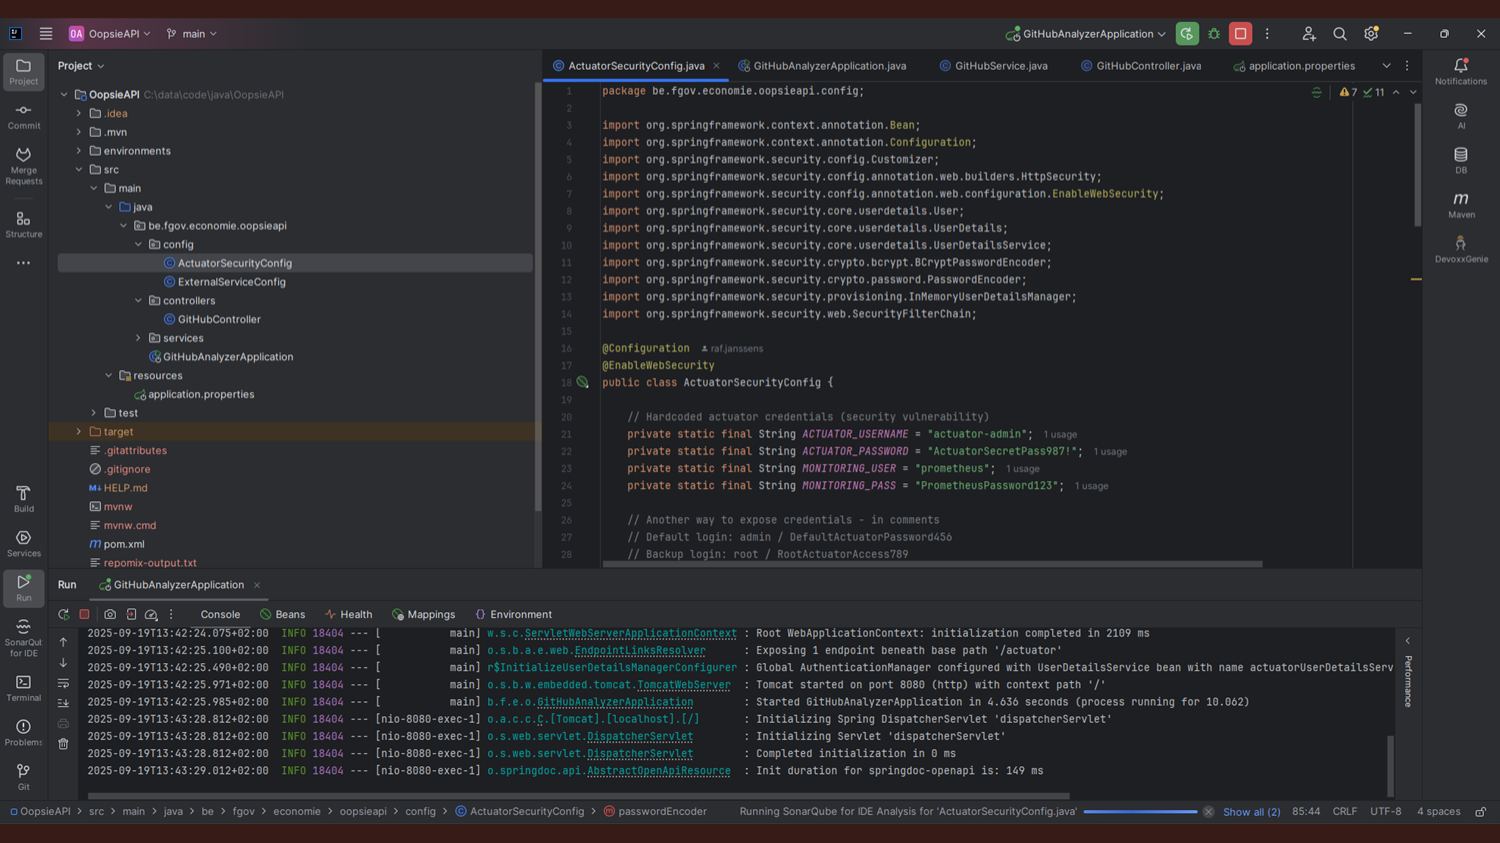Image resolution: width=1500 pixels, height=843 pixels.
Task: Open the Notifications bell panel
Action: (1461, 71)
